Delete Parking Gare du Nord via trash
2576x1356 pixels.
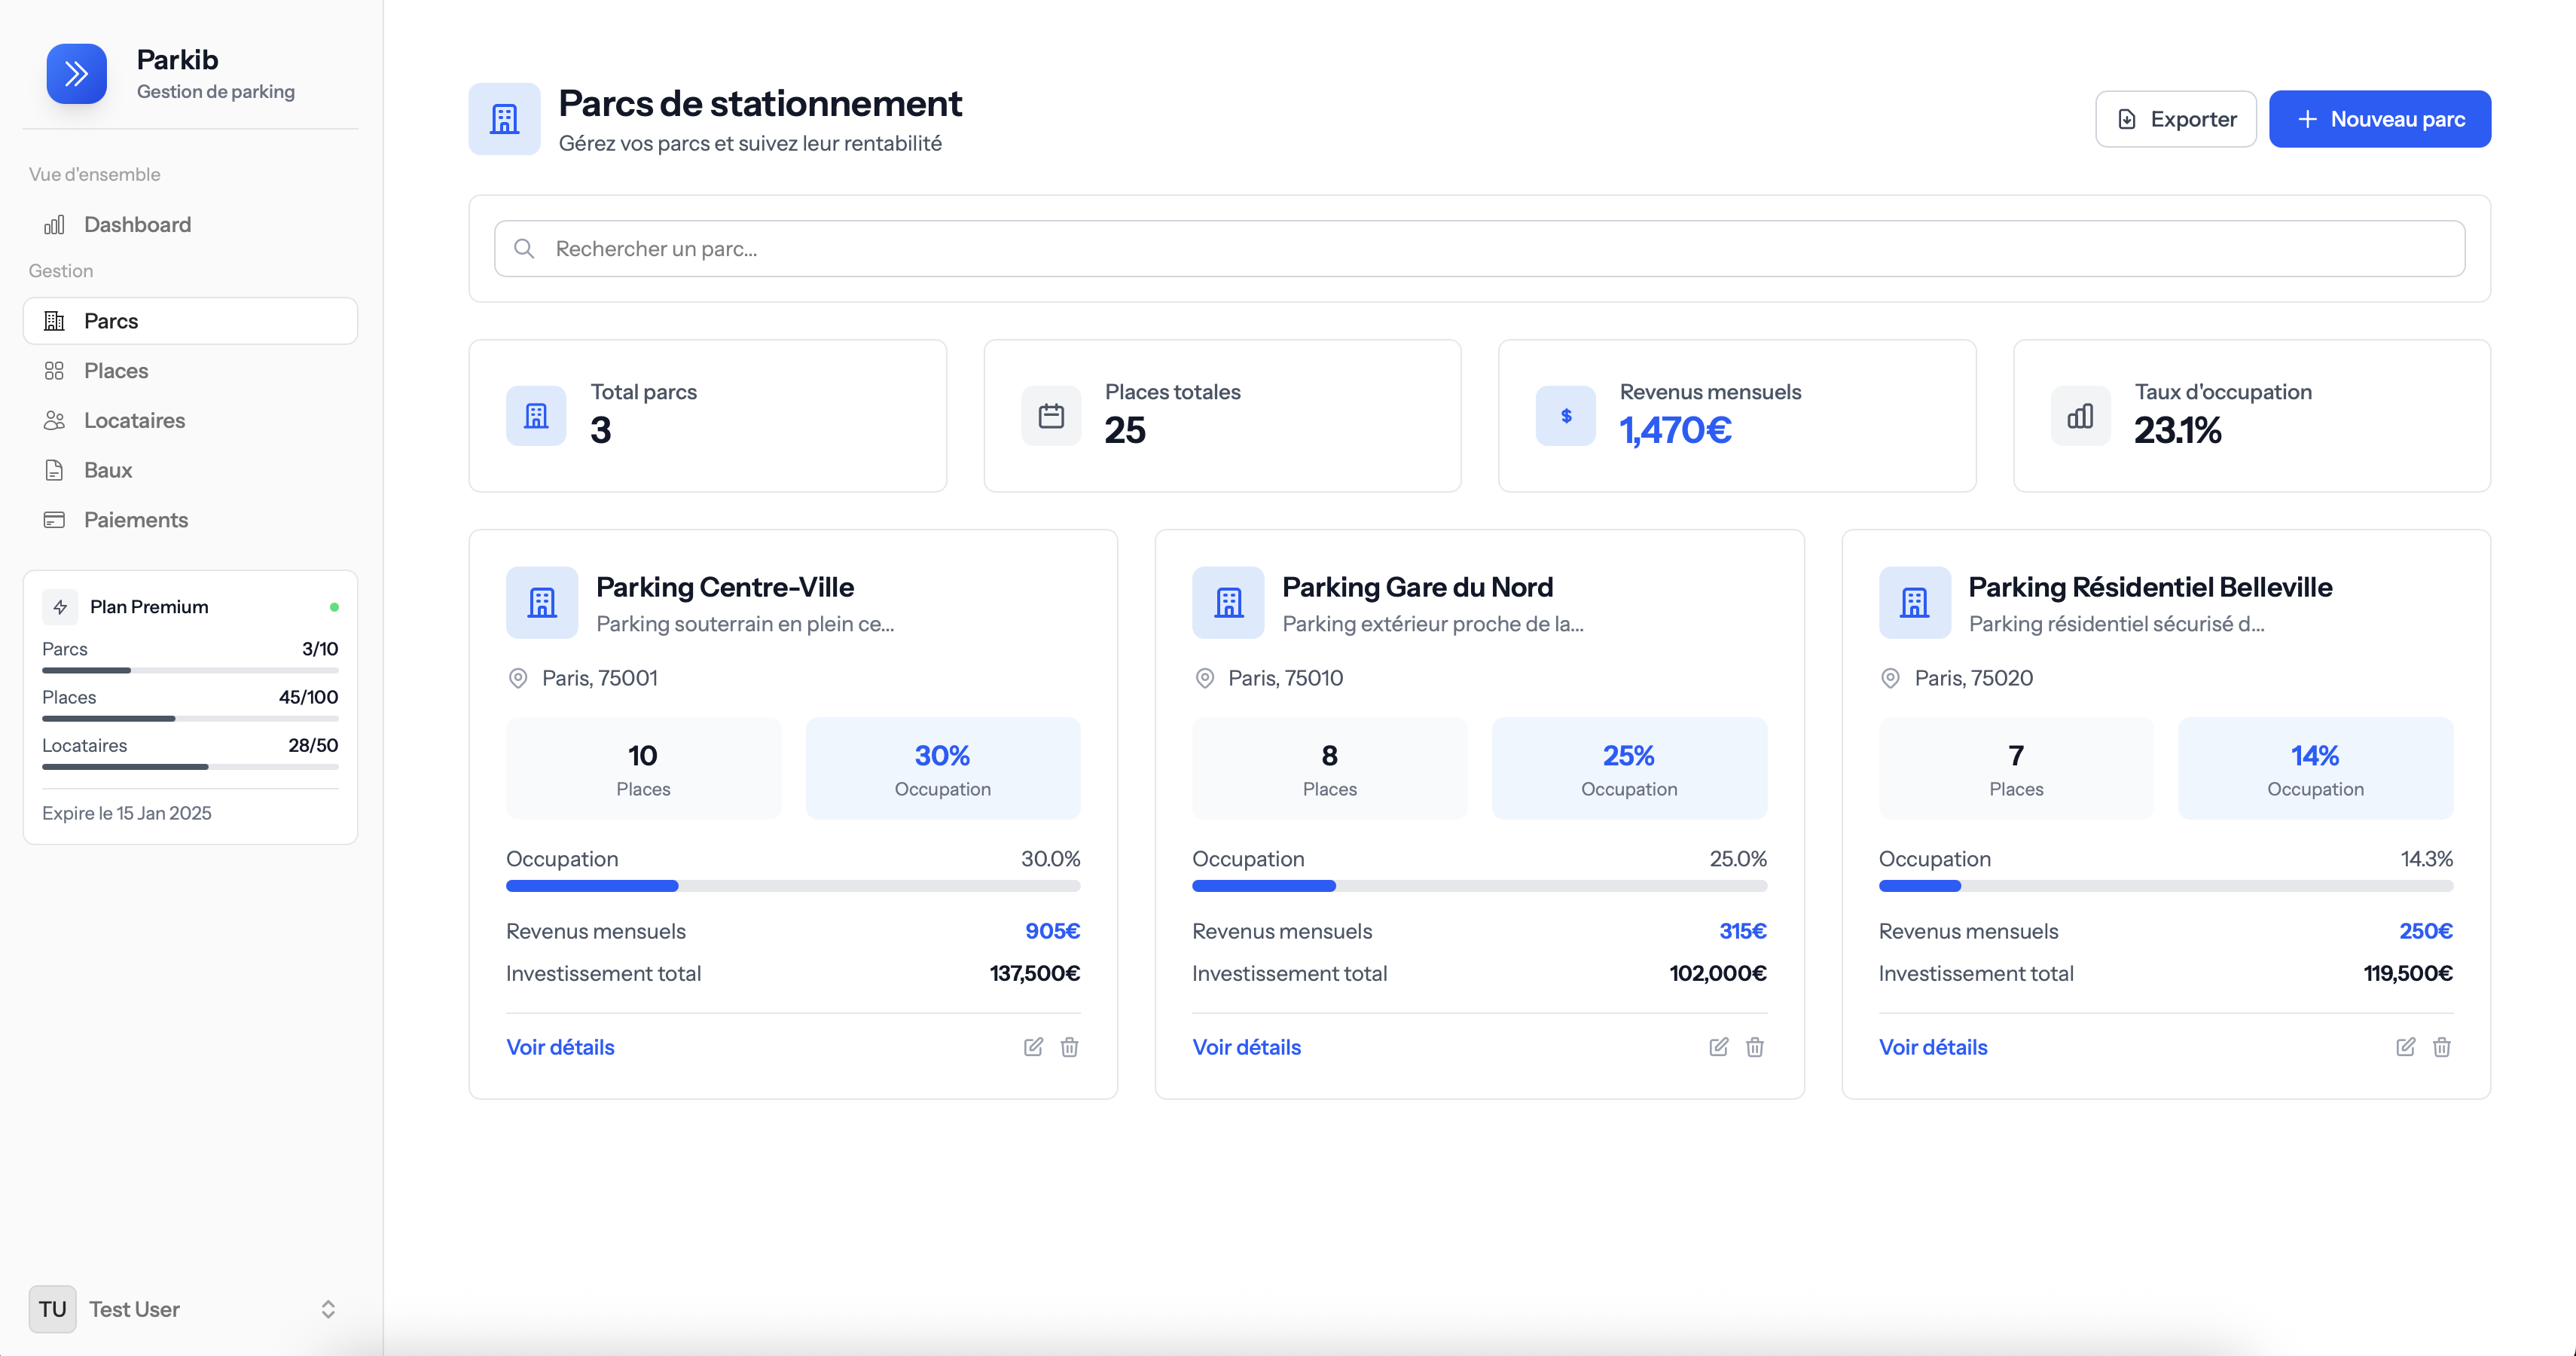point(1754,1047)
